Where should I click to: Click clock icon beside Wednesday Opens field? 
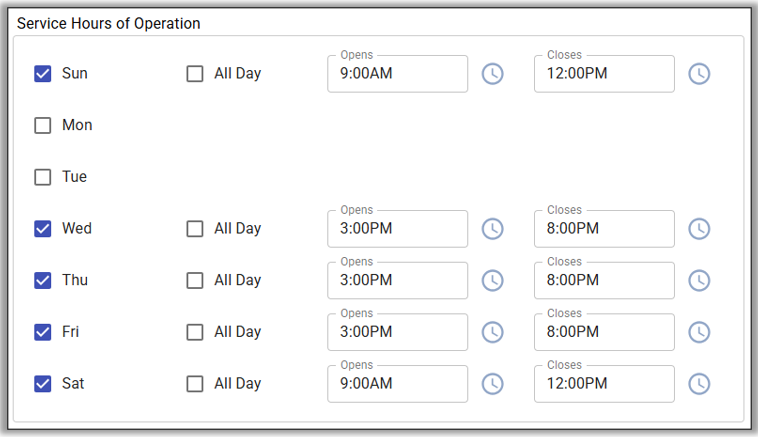492,229
